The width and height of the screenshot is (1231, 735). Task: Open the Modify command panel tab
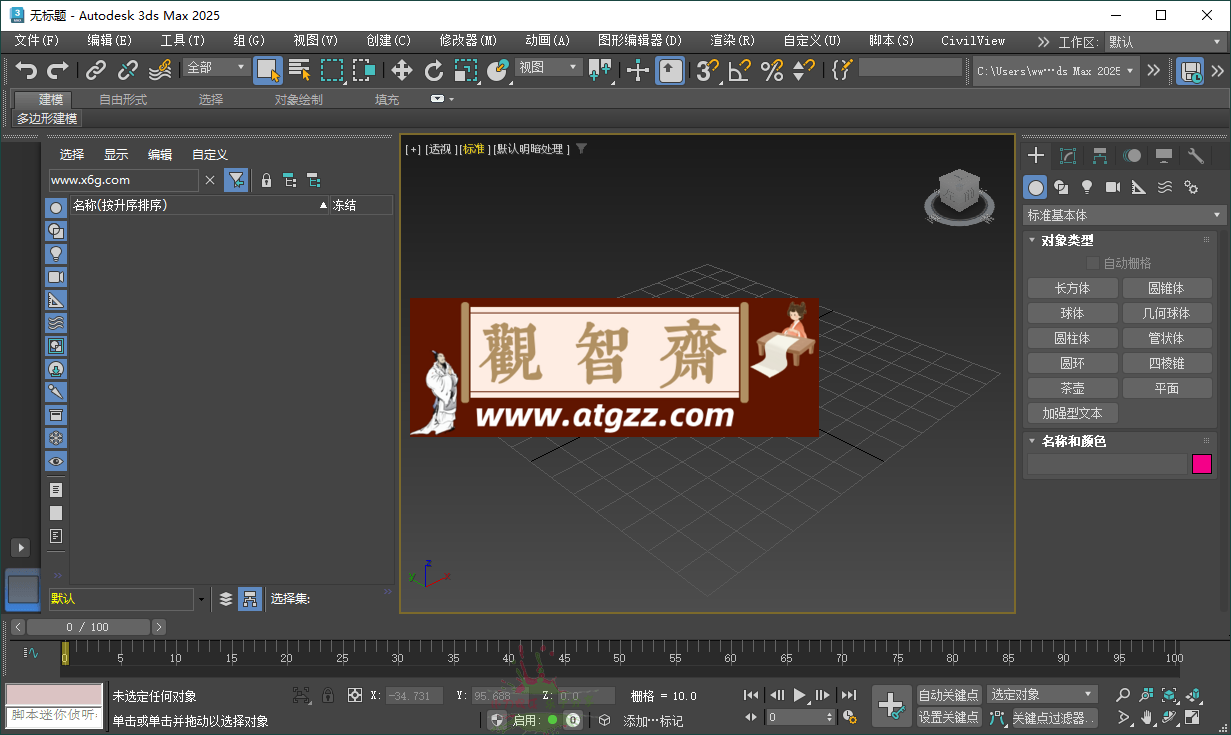pos(1068,156)
